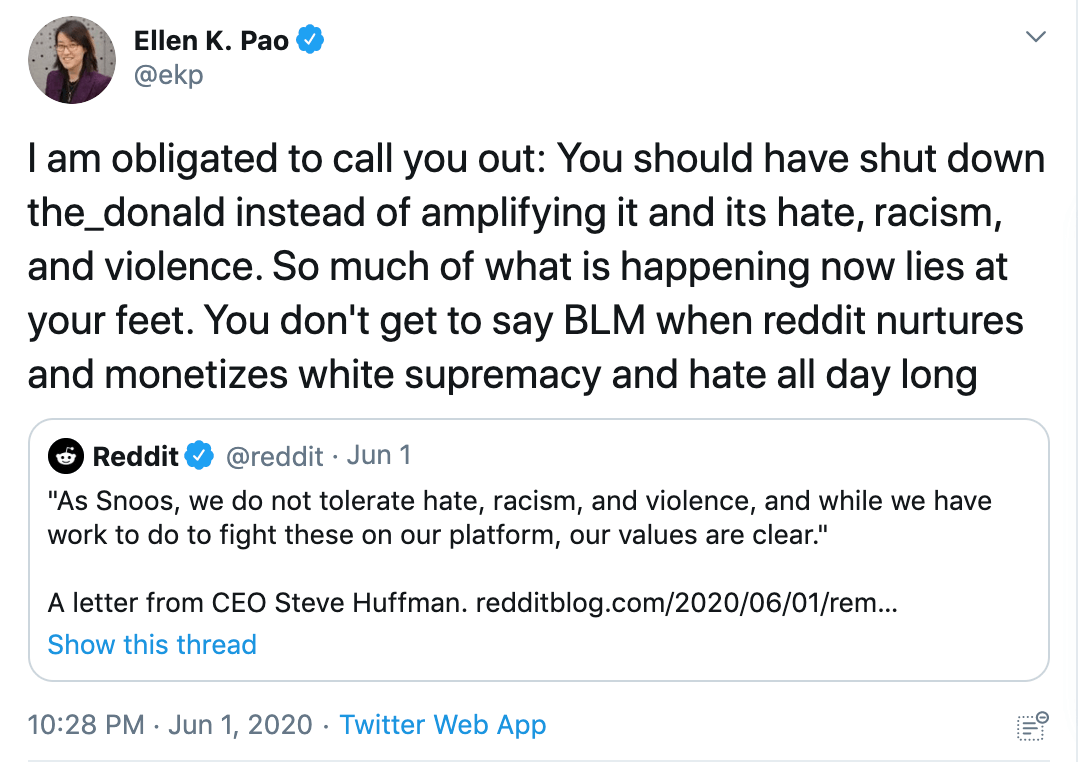Viewport: 1078px width, 762px height.
Task: Open the Reddit account name in quoted tweet
Action: pyautogui.click(x=135, y=456)
